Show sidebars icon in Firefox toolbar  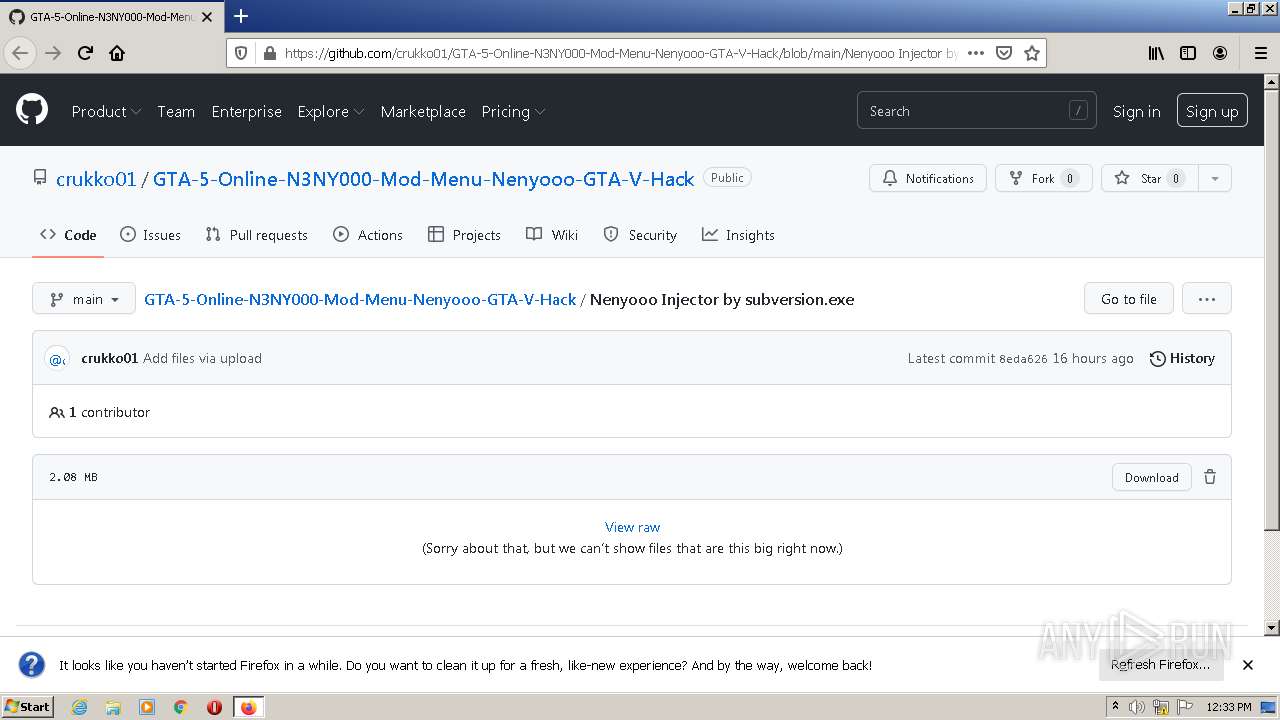point(1188,53)
